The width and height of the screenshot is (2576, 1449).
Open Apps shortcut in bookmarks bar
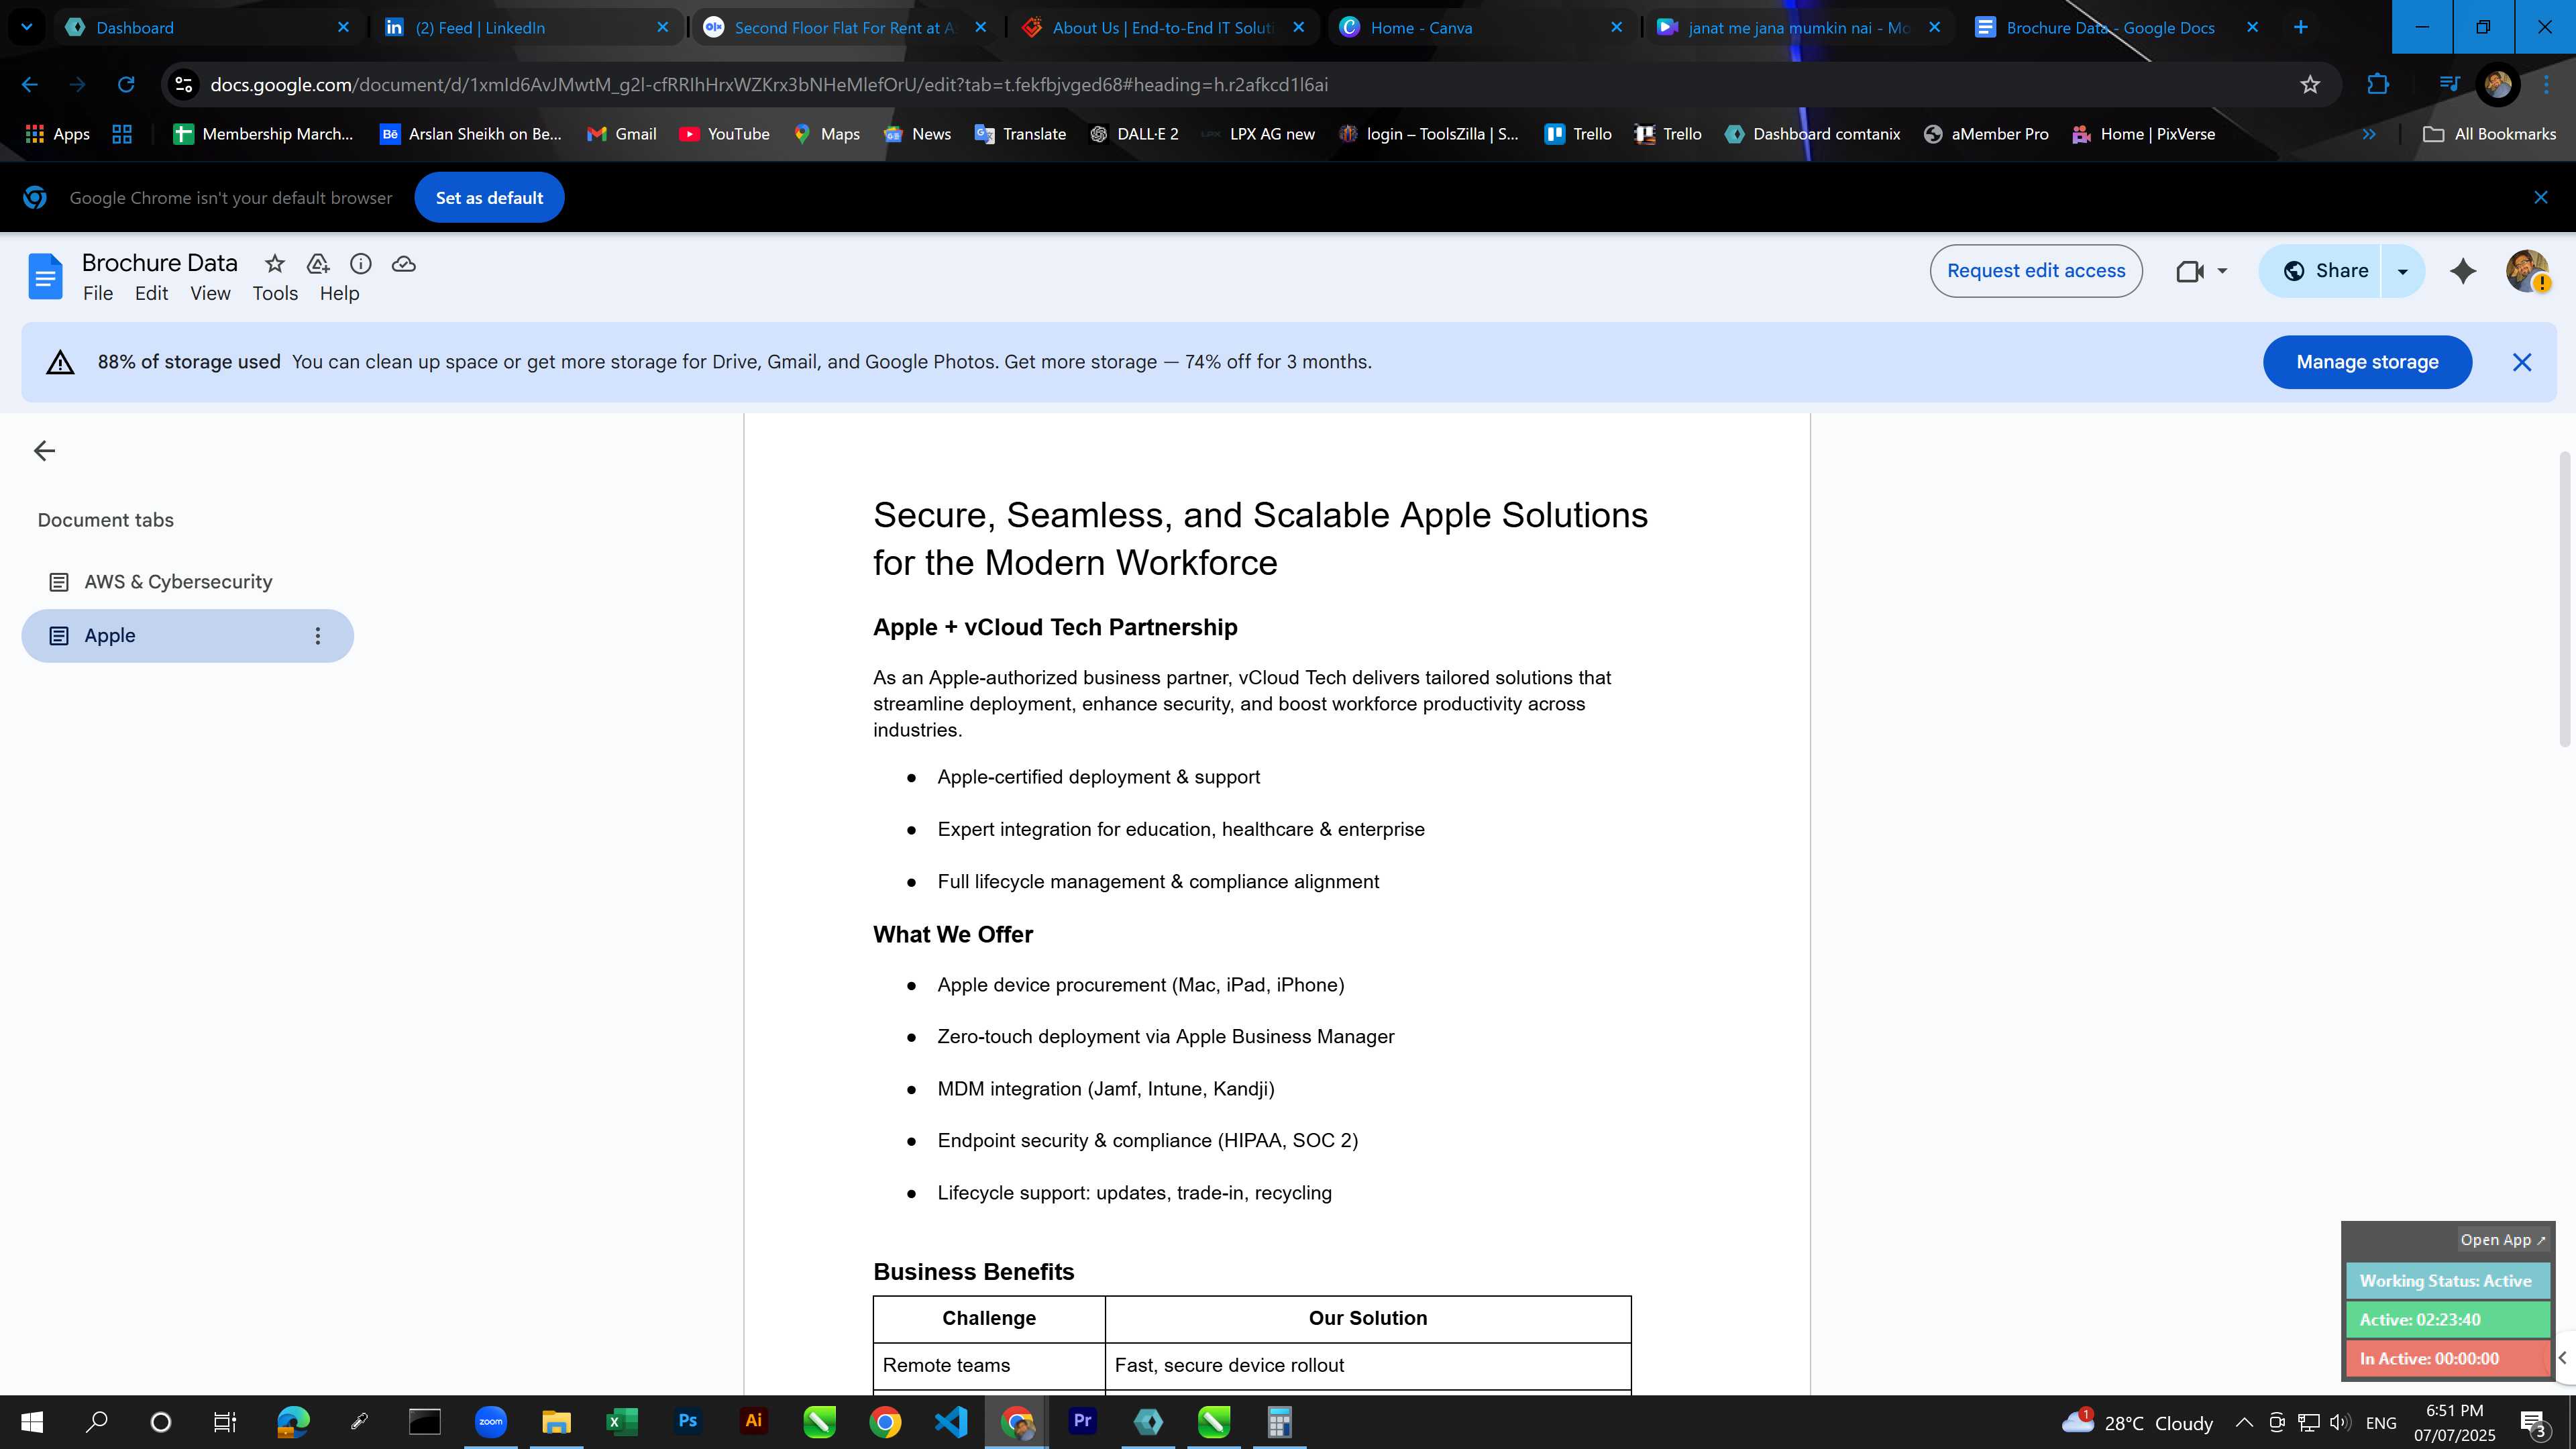pyautogui.click(x=57, y=134)
